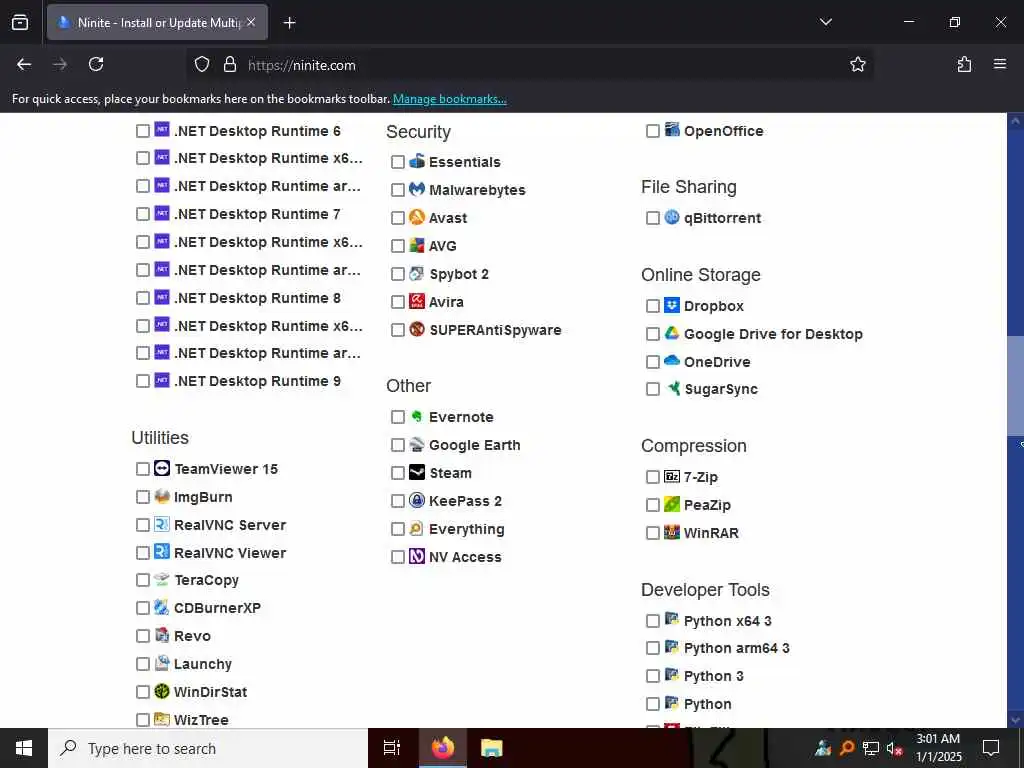Click the site security padlock icon
Viewport: 1024px width, 768px height.
coord(229,64)
